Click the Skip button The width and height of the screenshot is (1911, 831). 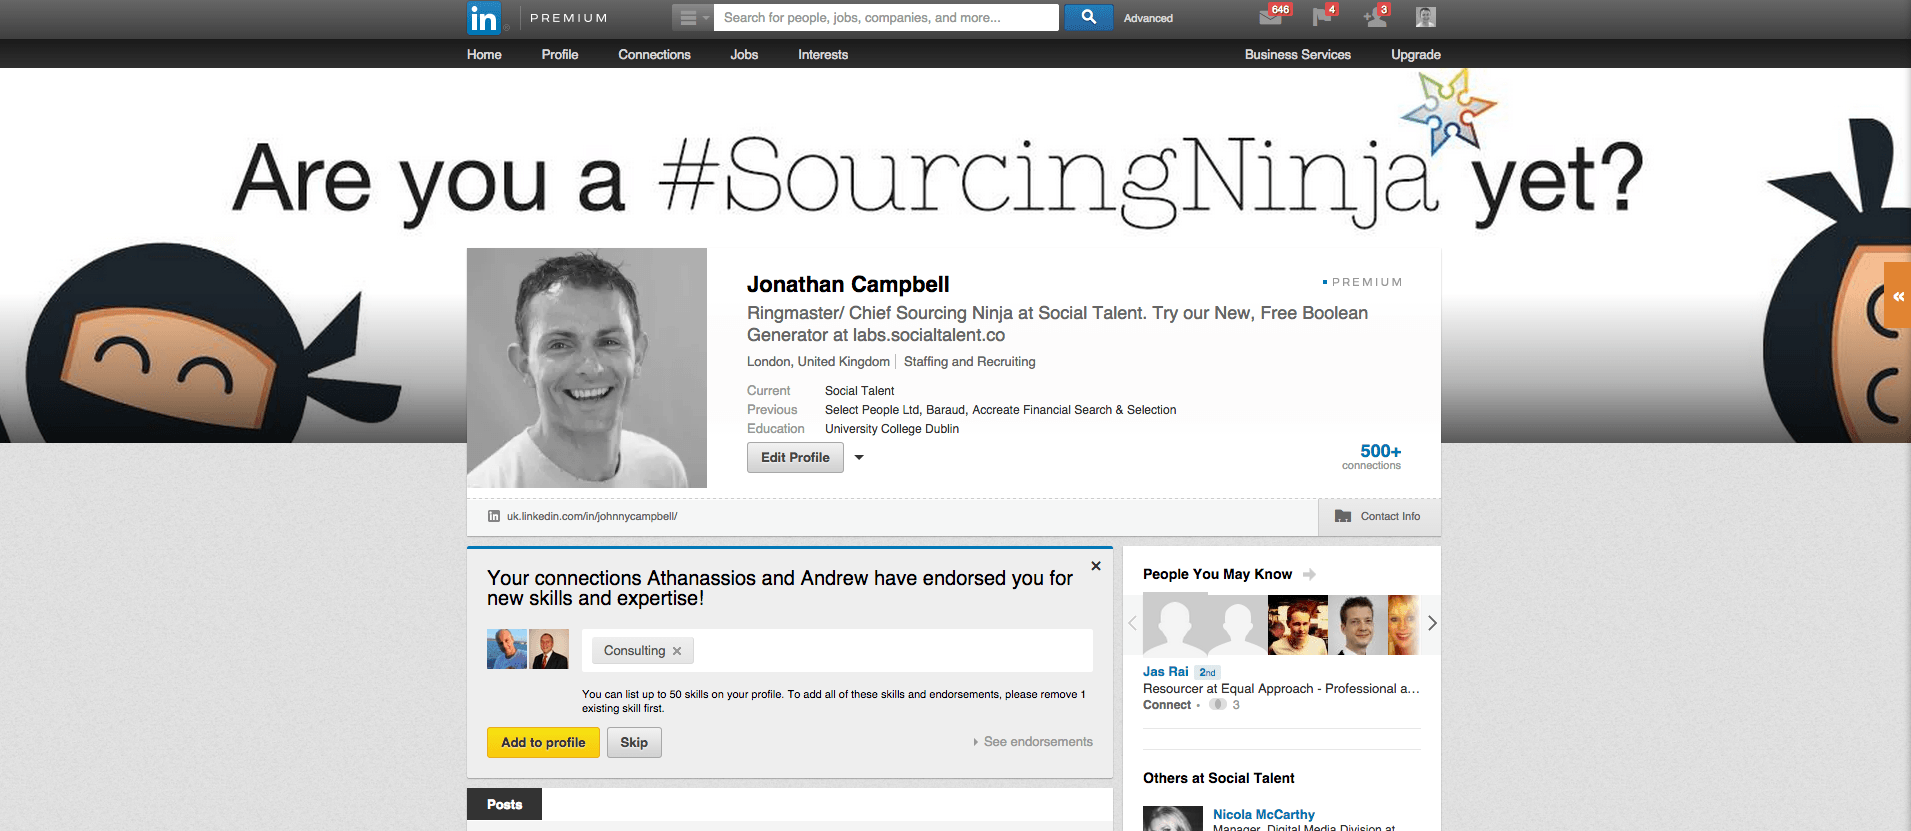click(634, 742)
